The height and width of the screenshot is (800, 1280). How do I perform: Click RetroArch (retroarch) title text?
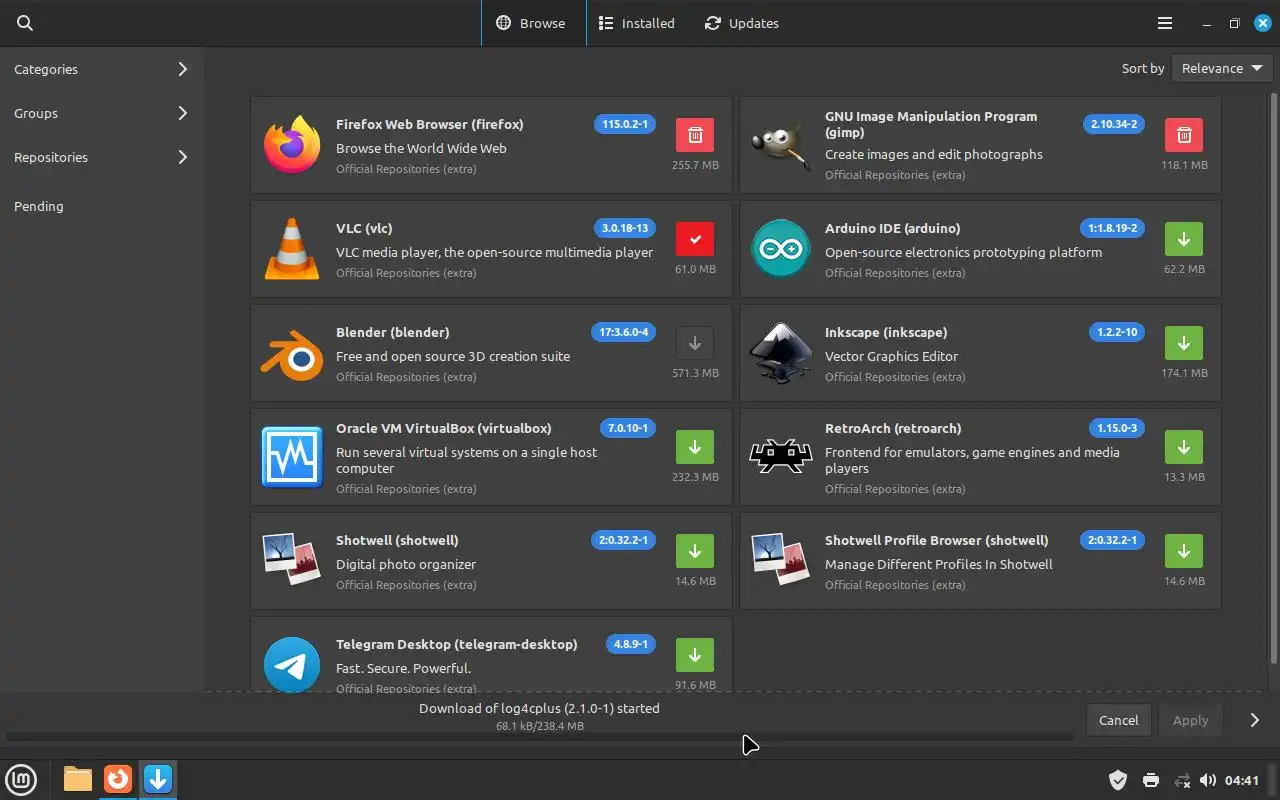pos(893,428)
